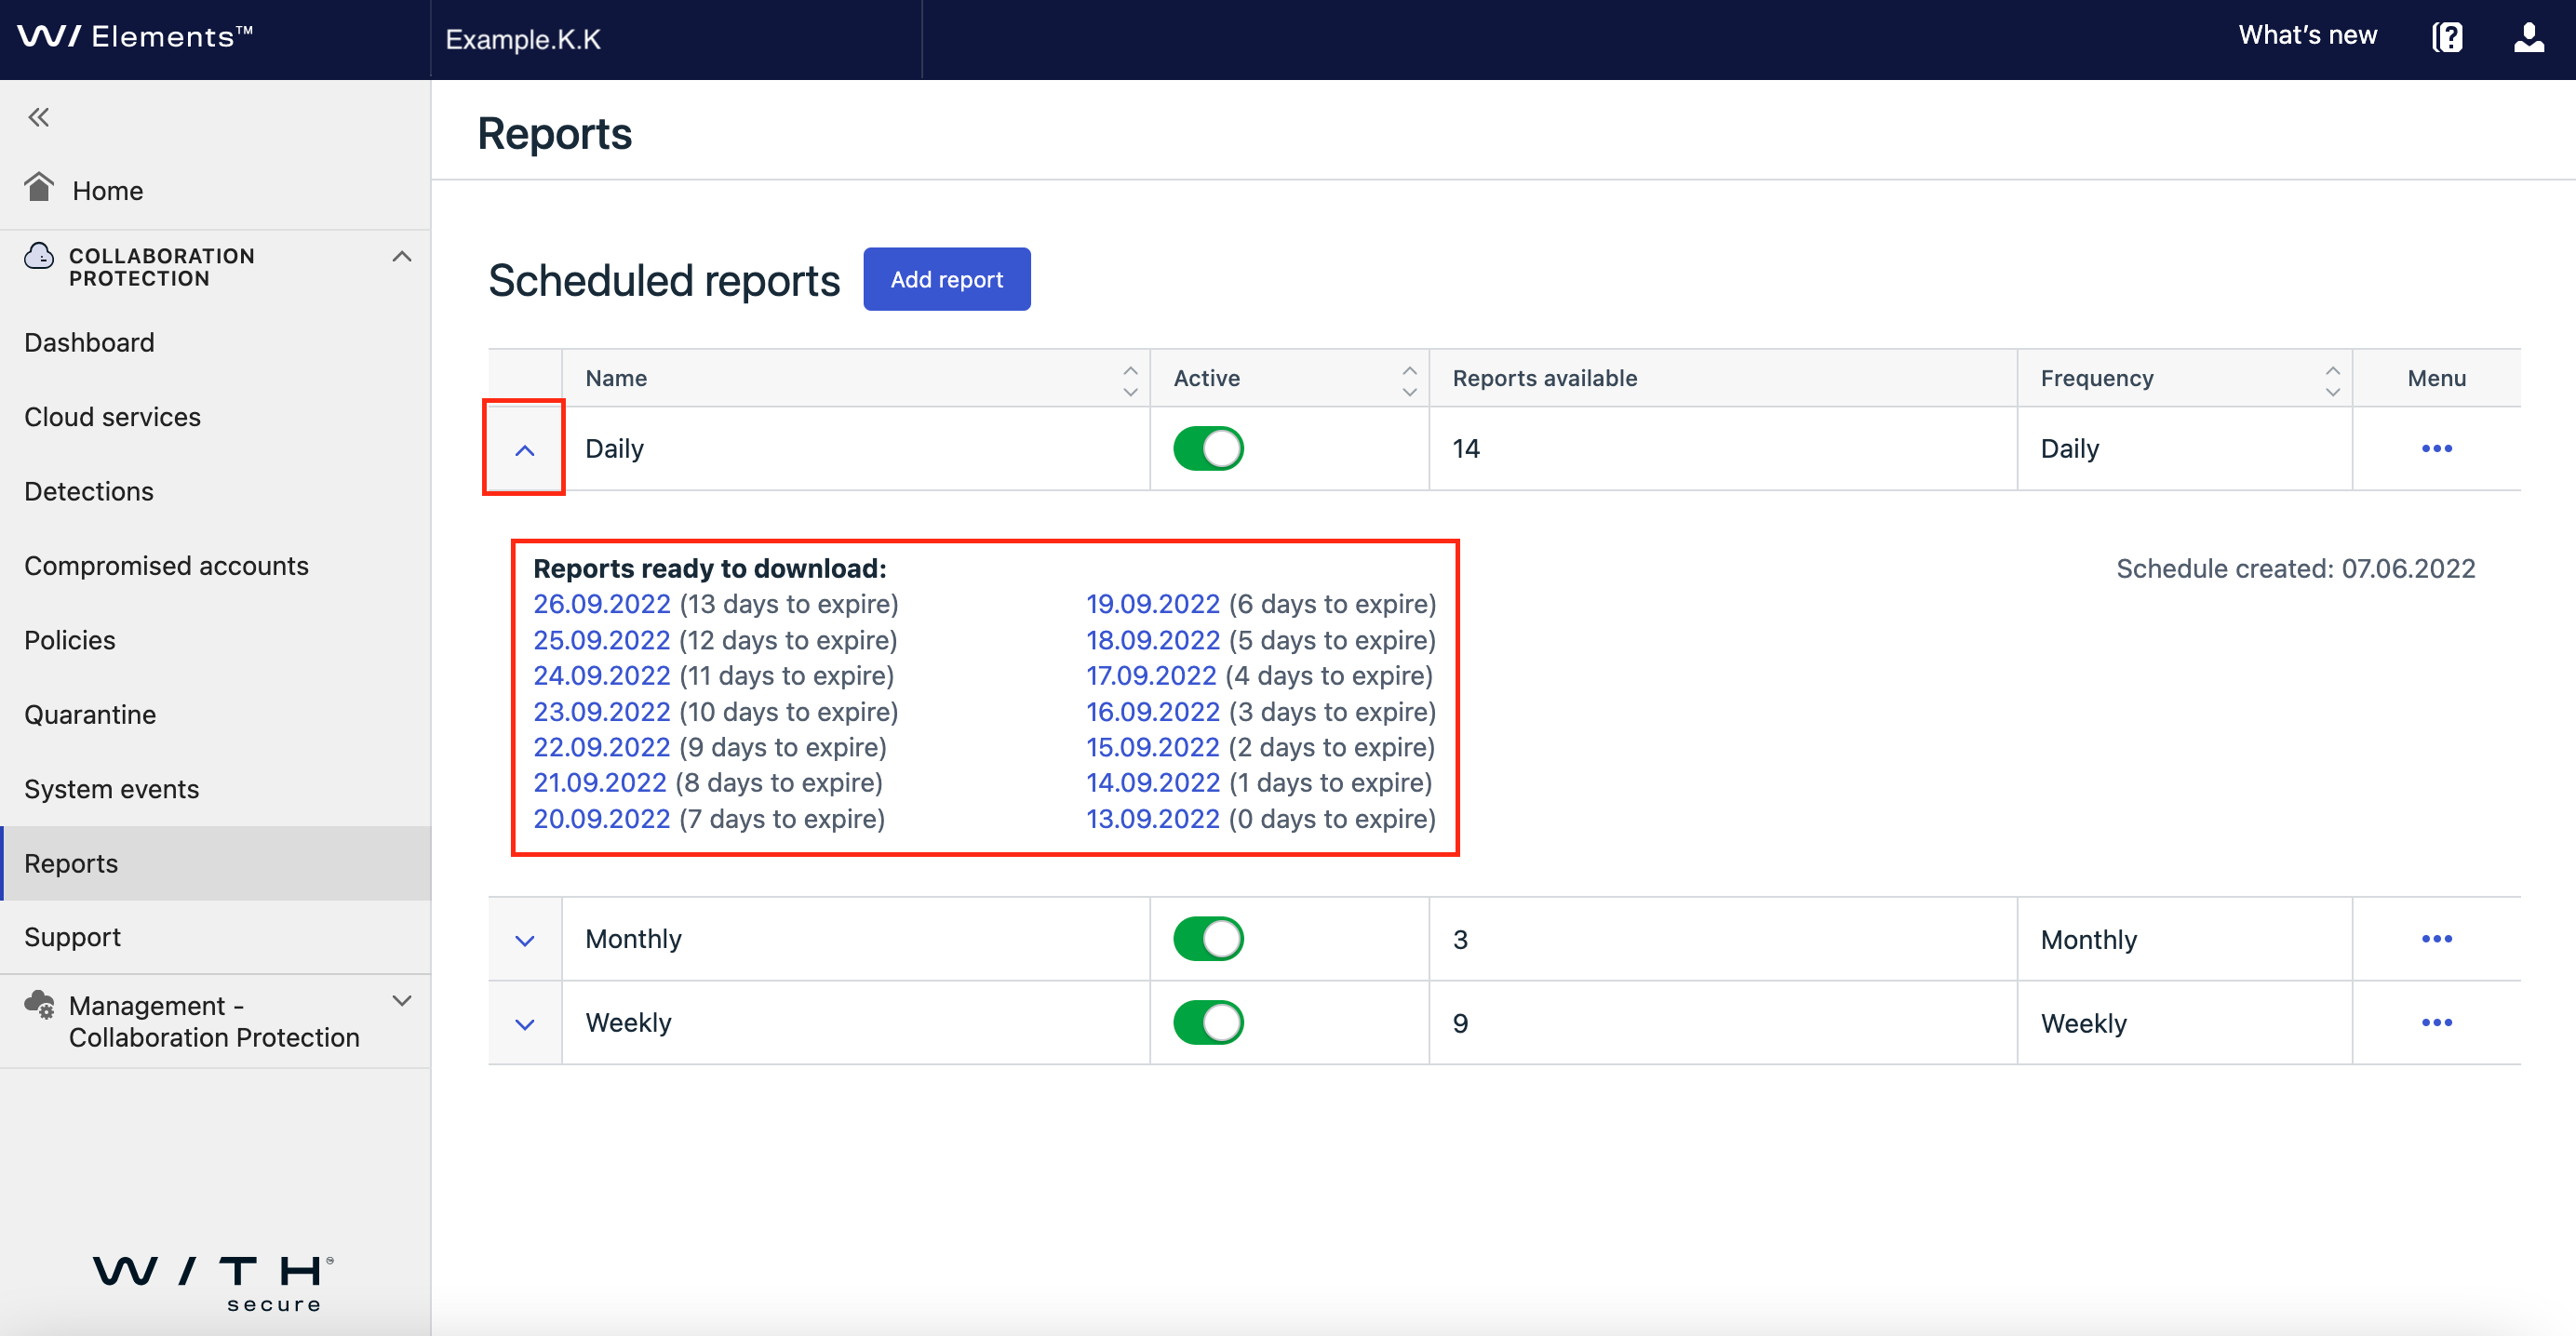Expand the Weekly report row
The height and width of the screenshot is (1336, 2576).
524,1024
